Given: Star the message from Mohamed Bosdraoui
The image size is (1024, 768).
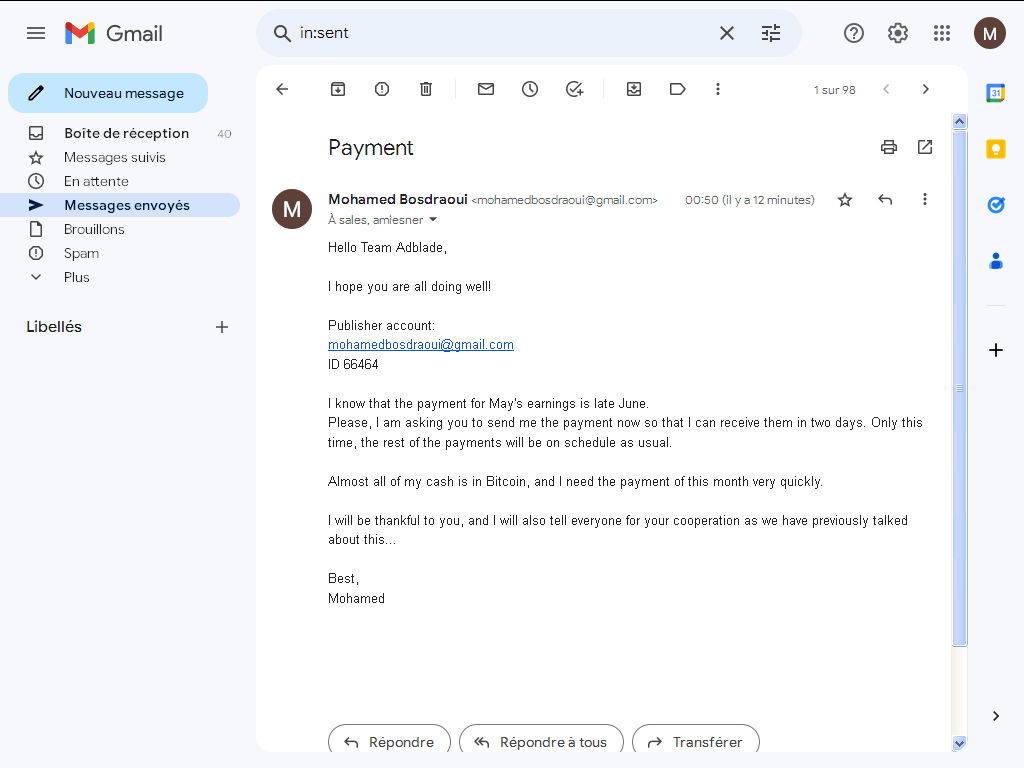Looking at the screenshot, I should click(845, 200).
